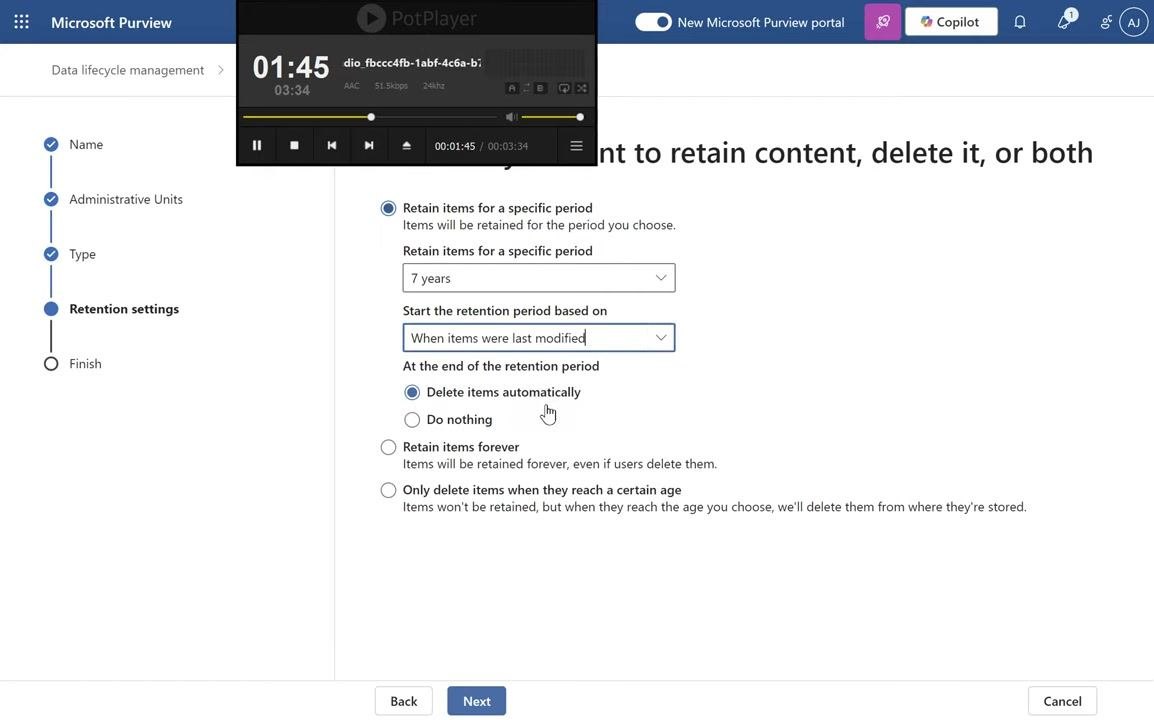The width and height of the screenshot is (1154, 720).
Task: Set A repeat point in PotPlayer
Action: pyautogui.click(x=512, y=88)
